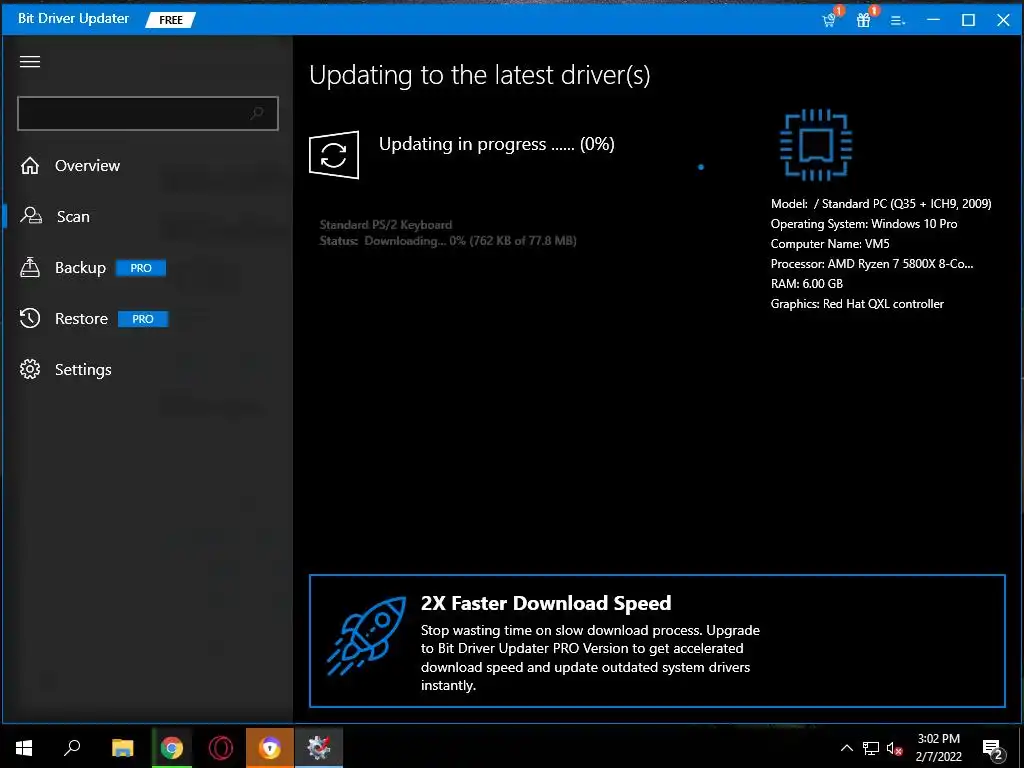Click the processor chip icon
Screen dimensions: 1024x768
[816, 145]
